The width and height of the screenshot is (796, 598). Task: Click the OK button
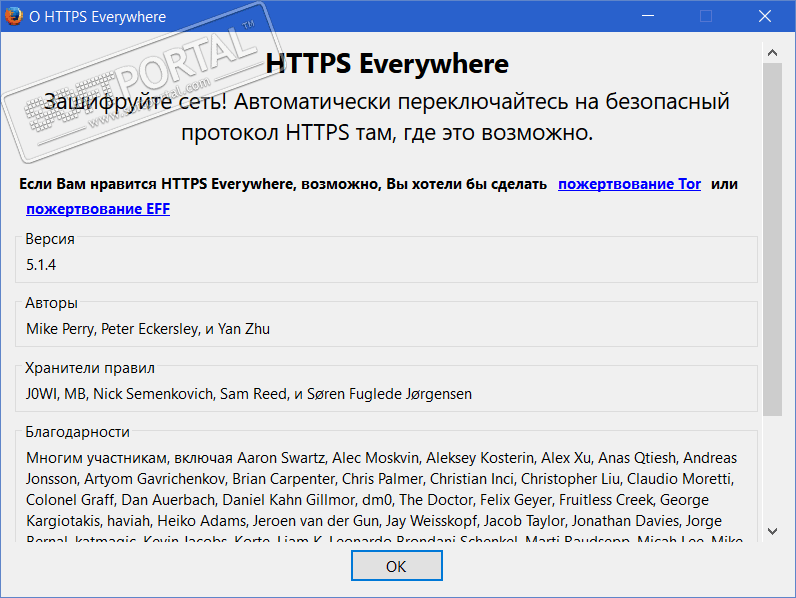(x=396, y=566)
